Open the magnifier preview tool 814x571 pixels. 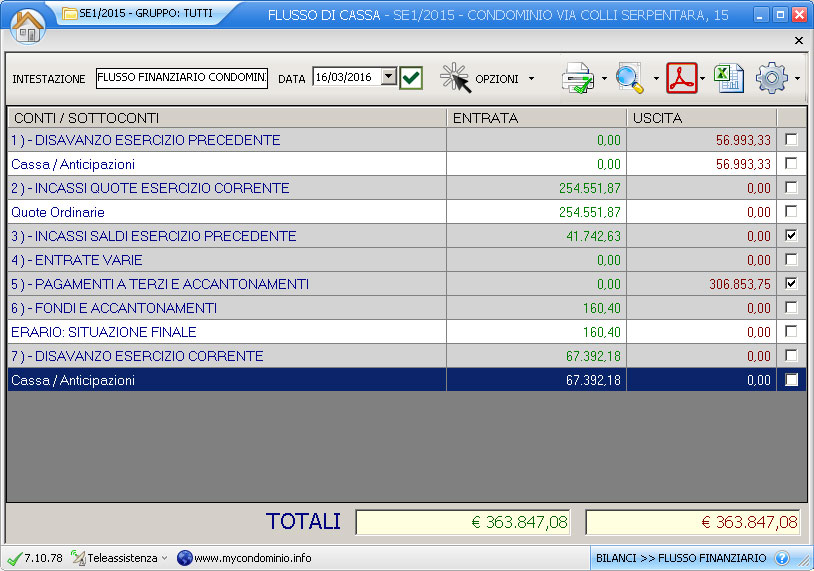click(x=631, y=78)
